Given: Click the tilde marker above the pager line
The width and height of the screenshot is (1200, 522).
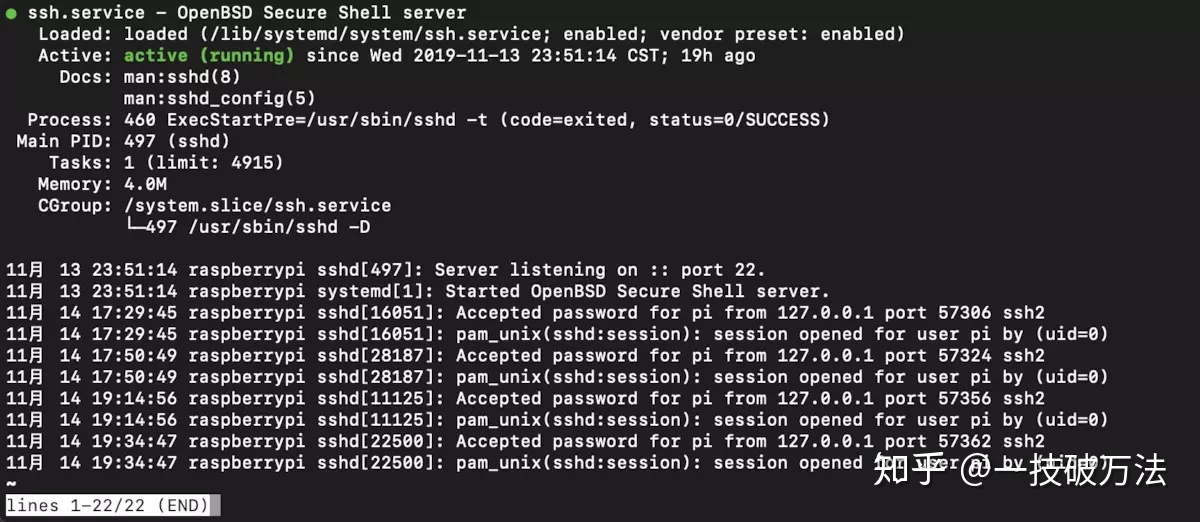Looking at the screenshot, I should (11, 484).
